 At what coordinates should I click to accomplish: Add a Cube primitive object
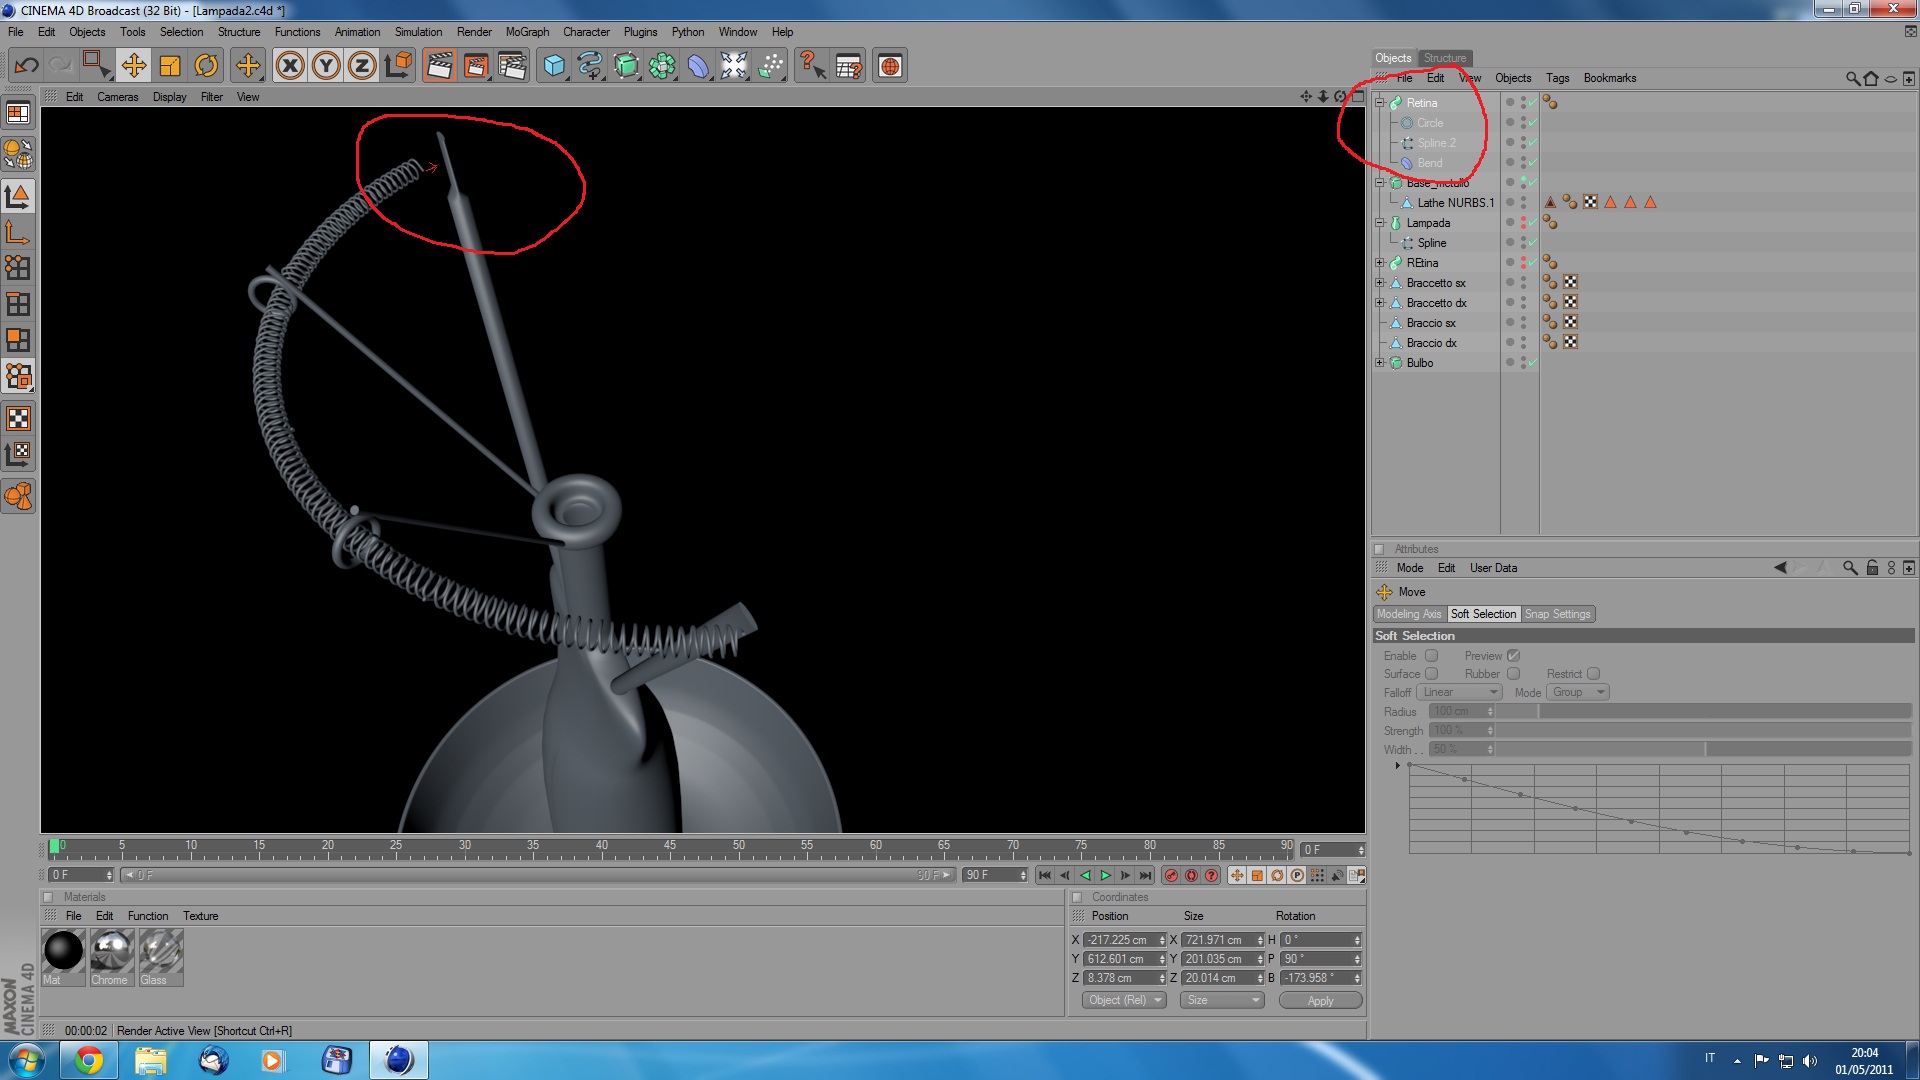[x=553, y=66]
